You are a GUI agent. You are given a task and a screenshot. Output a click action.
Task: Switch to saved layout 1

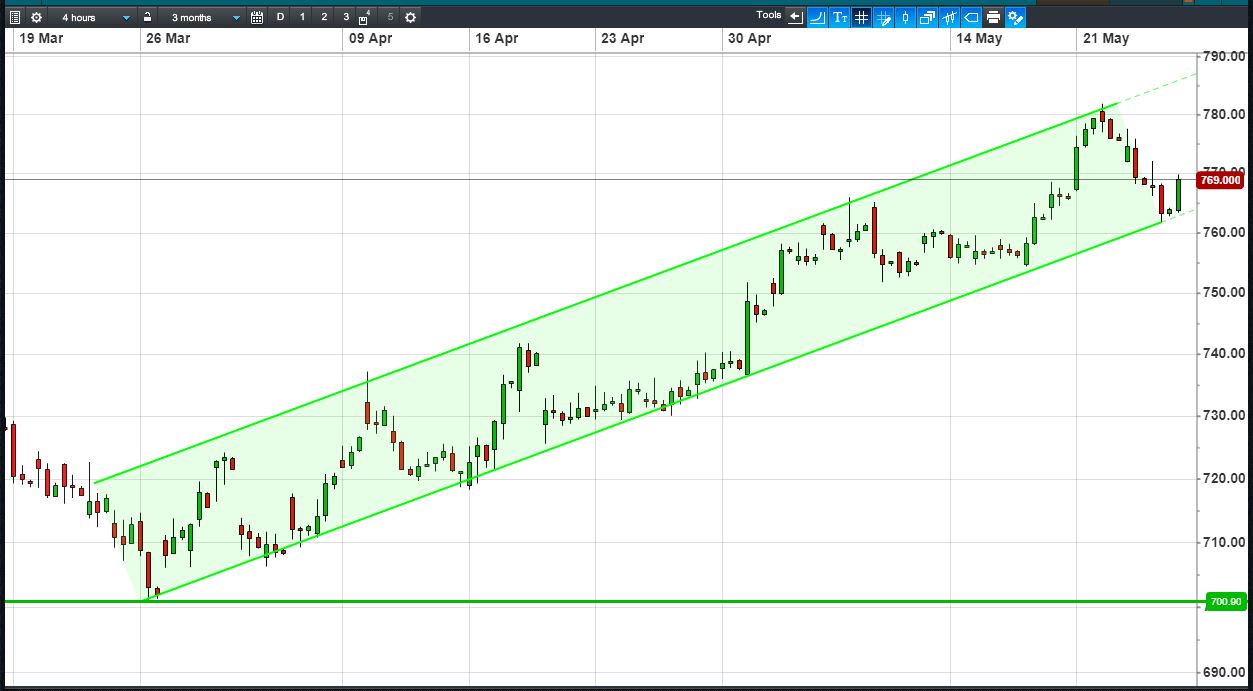(302, 17)
